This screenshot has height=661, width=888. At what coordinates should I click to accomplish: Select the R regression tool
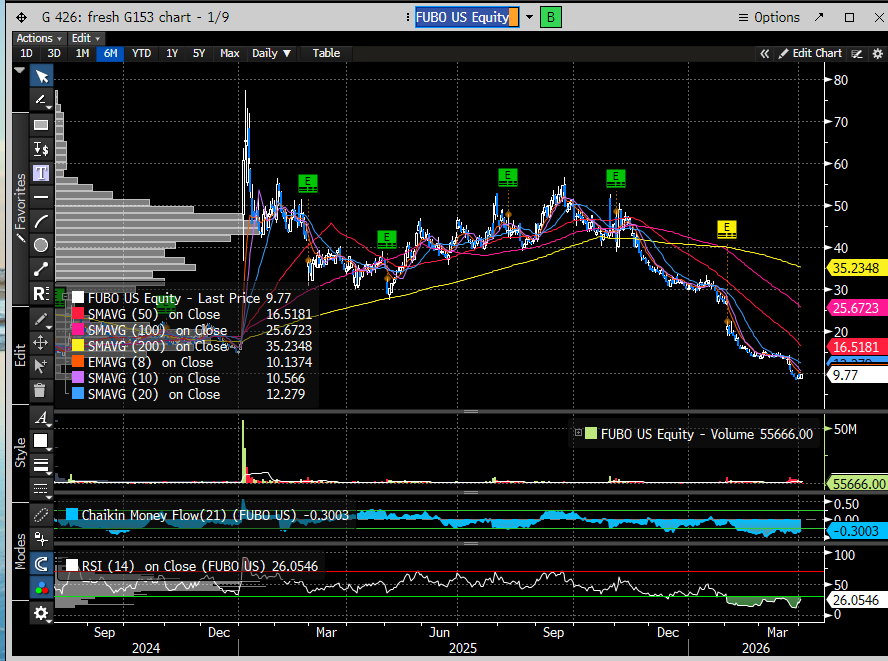point(41,293)
